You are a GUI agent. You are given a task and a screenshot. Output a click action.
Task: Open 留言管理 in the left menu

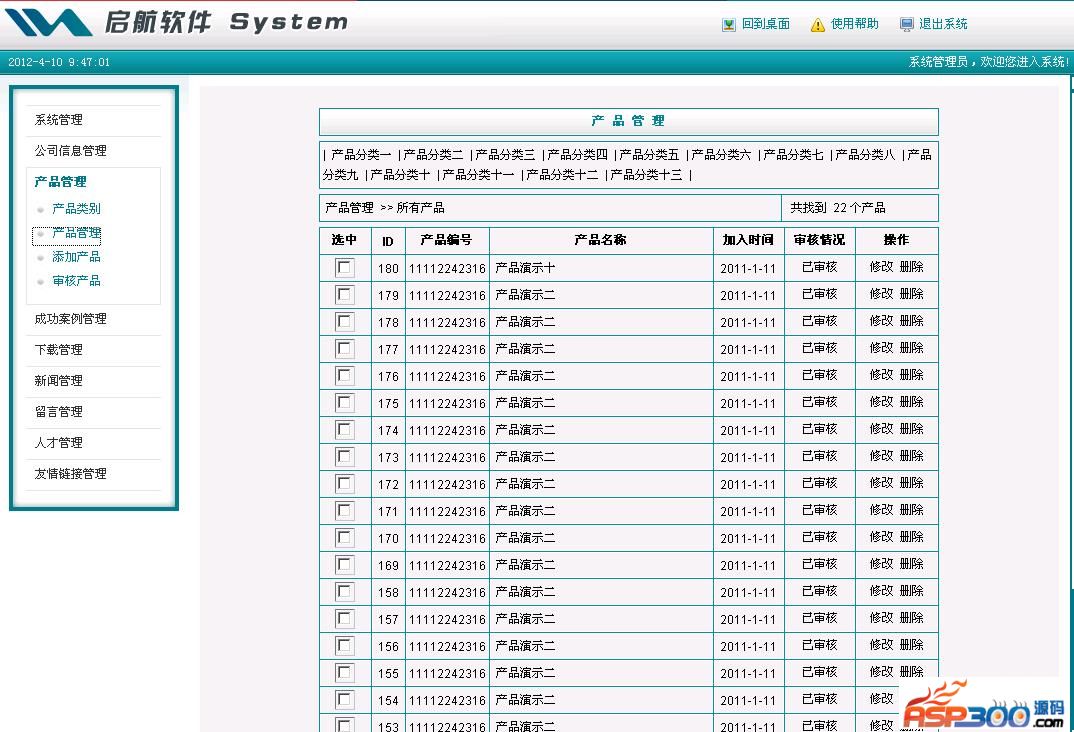(x=59, y=412)
